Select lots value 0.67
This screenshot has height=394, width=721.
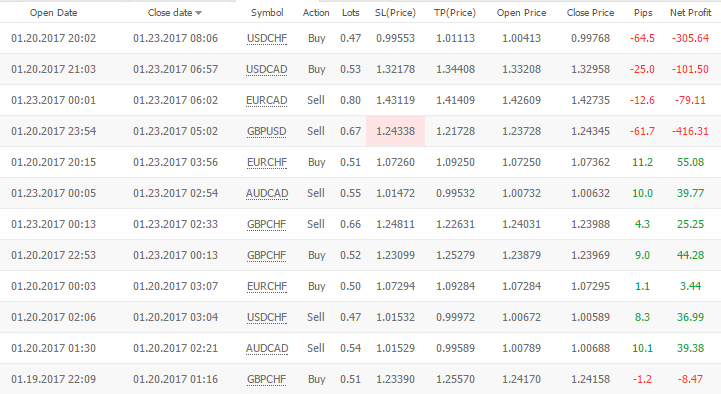[x=350, y=131]
